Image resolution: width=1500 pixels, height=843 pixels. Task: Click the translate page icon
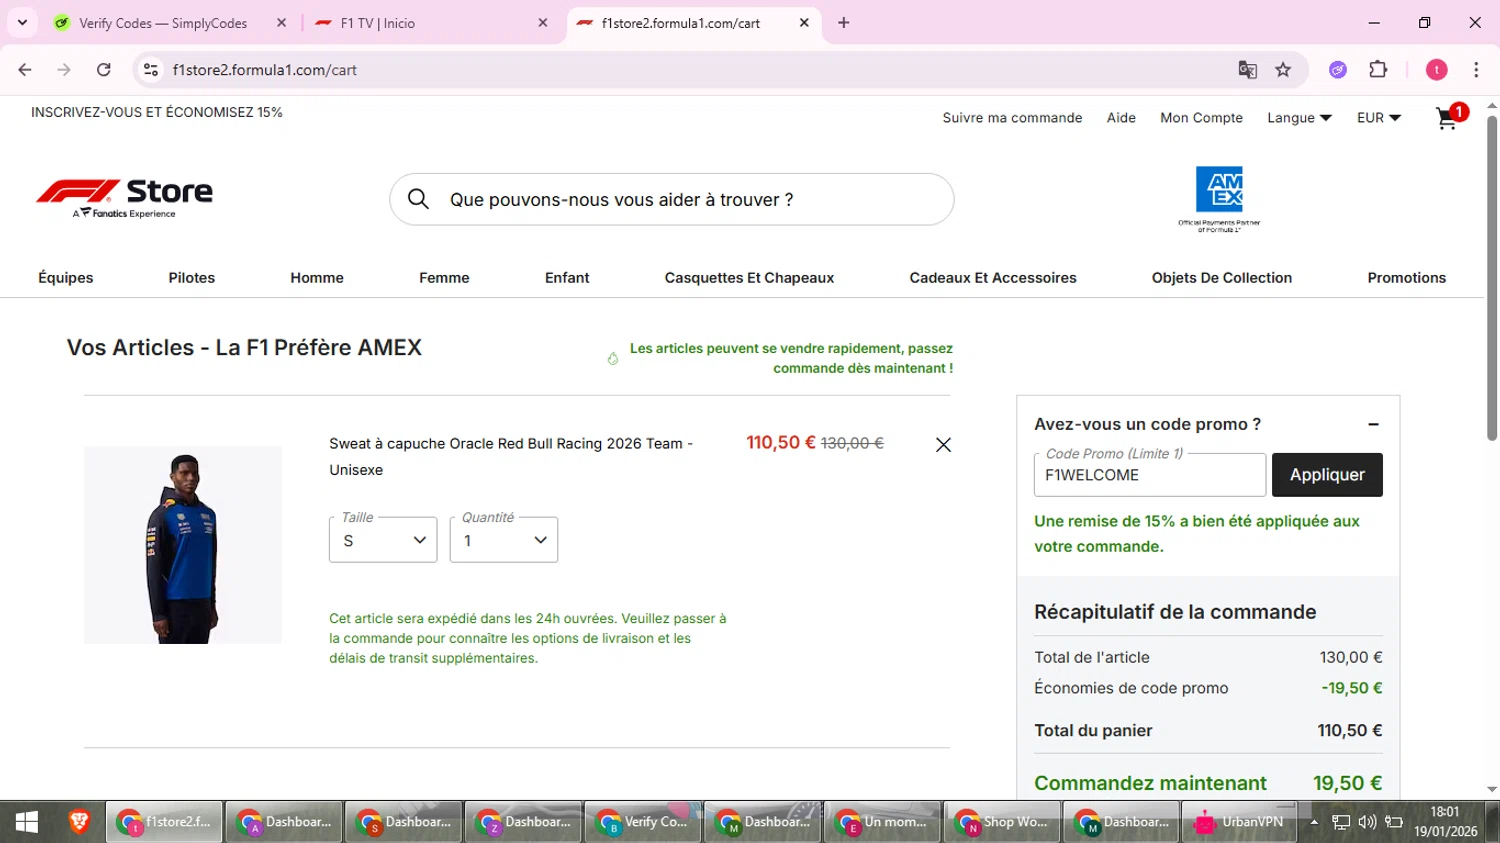pyautogui.click(x=1247, y=70)
